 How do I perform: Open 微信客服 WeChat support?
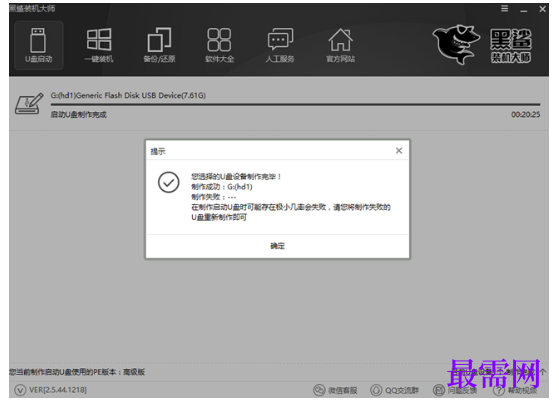point(335,390)
